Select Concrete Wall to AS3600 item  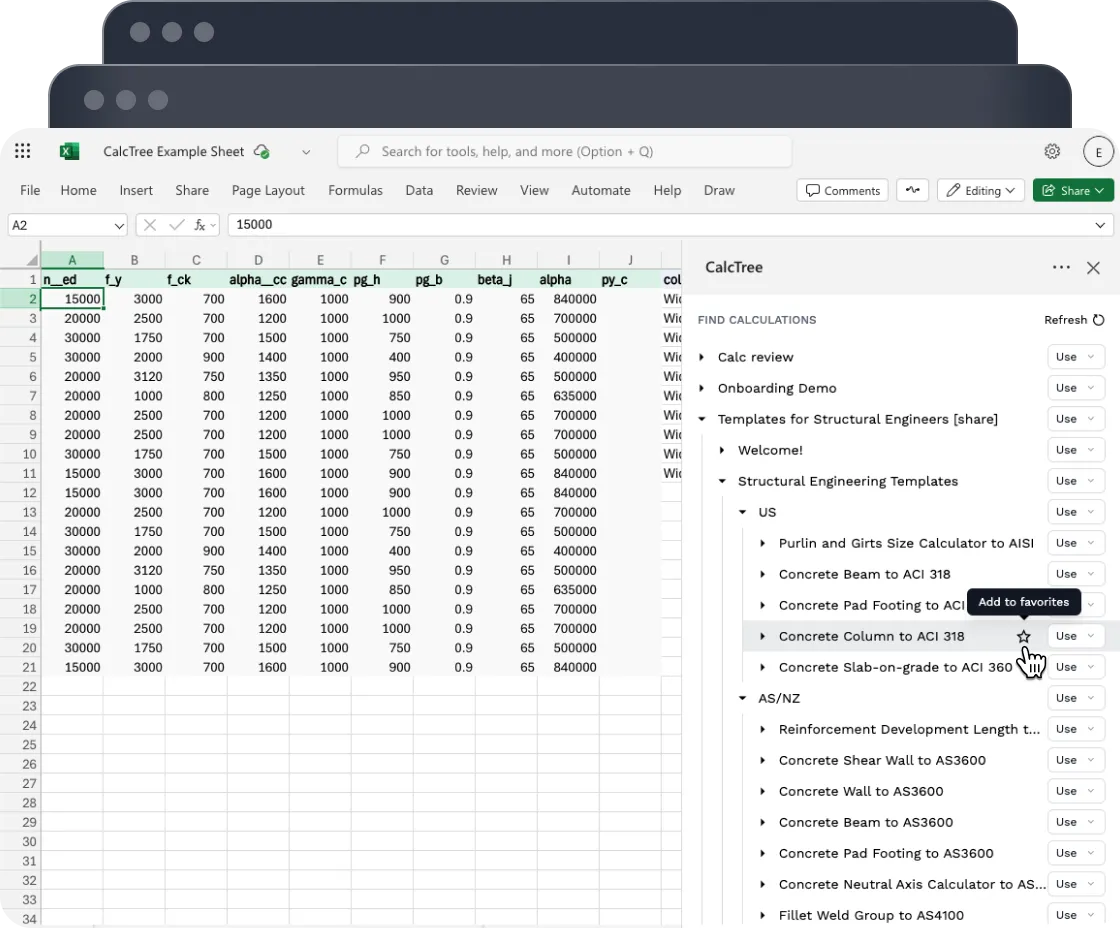(861, 792)
